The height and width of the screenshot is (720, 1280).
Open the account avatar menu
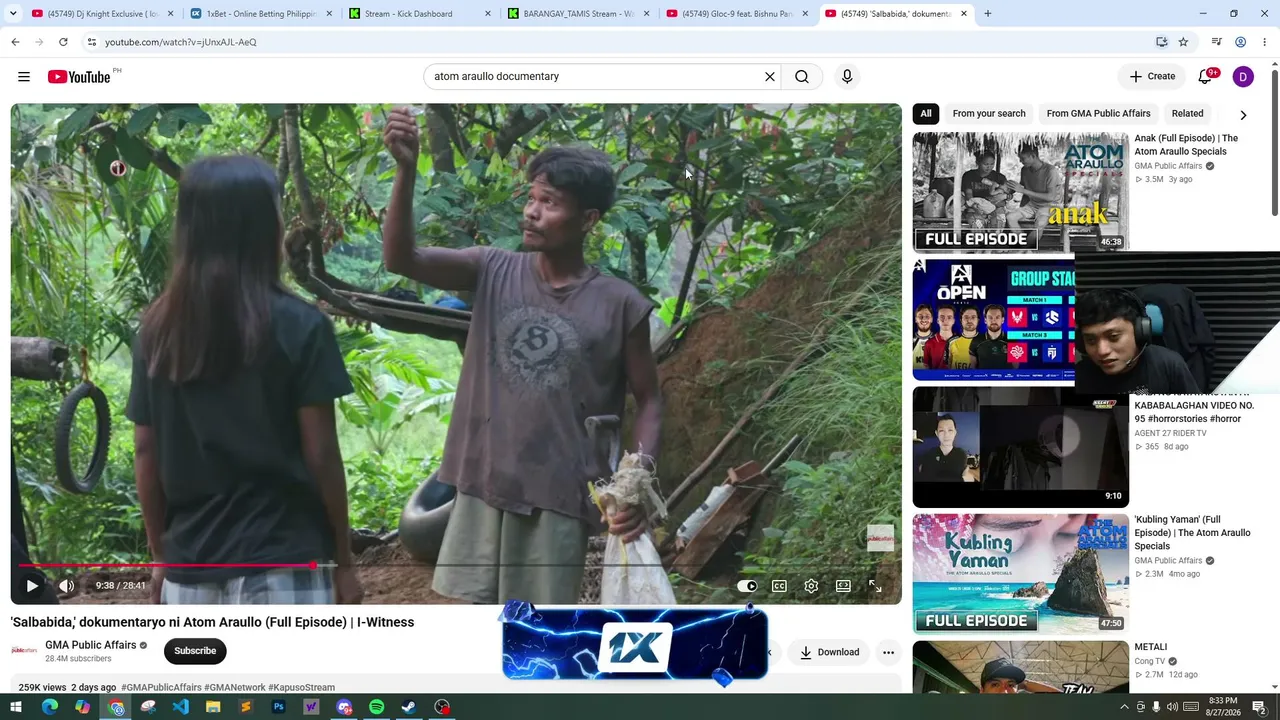(1243, 77)
